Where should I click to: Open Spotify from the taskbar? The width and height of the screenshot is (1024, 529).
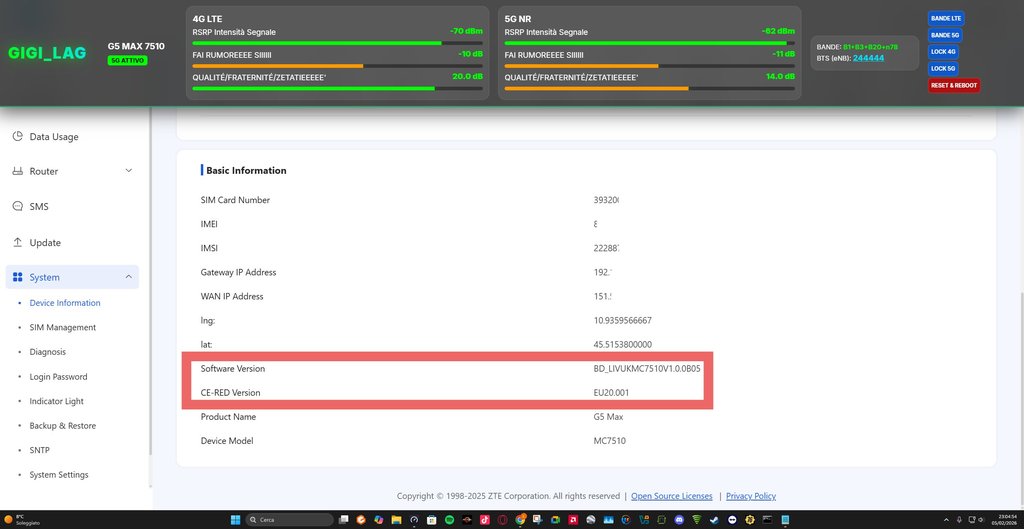(x=449, y=520)
